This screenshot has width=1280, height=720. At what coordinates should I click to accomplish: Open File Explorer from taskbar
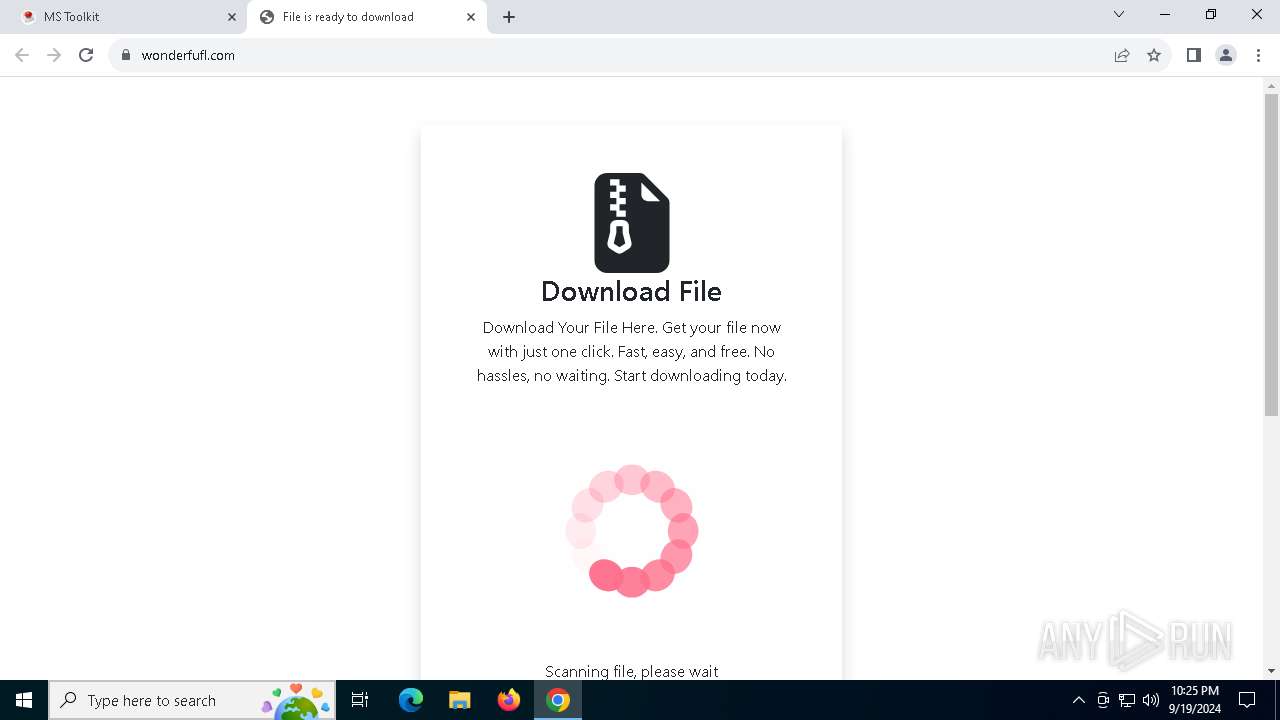pyautogui.click(x=460, y=700)
